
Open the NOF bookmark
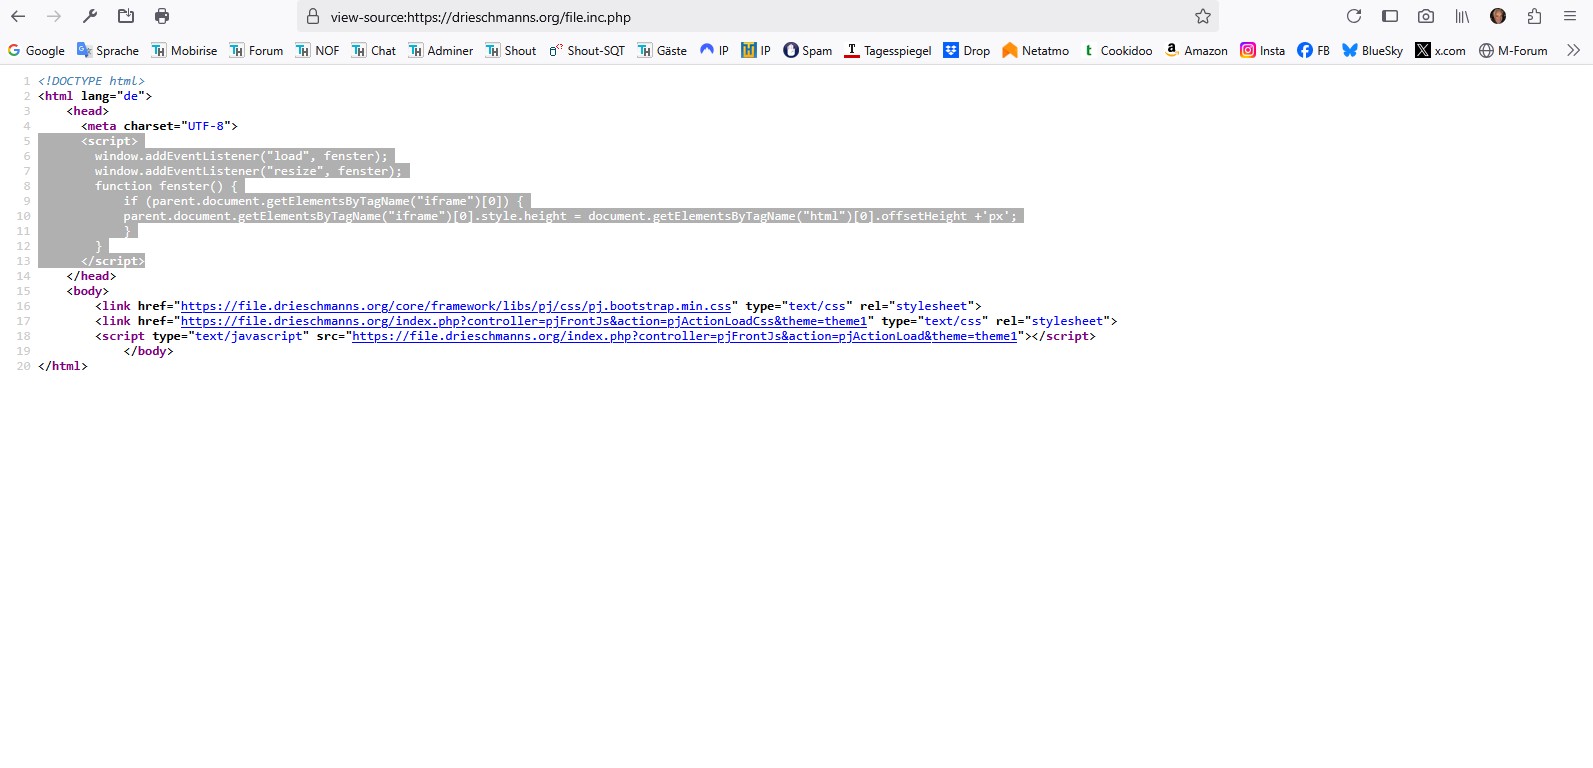[317, 50]
